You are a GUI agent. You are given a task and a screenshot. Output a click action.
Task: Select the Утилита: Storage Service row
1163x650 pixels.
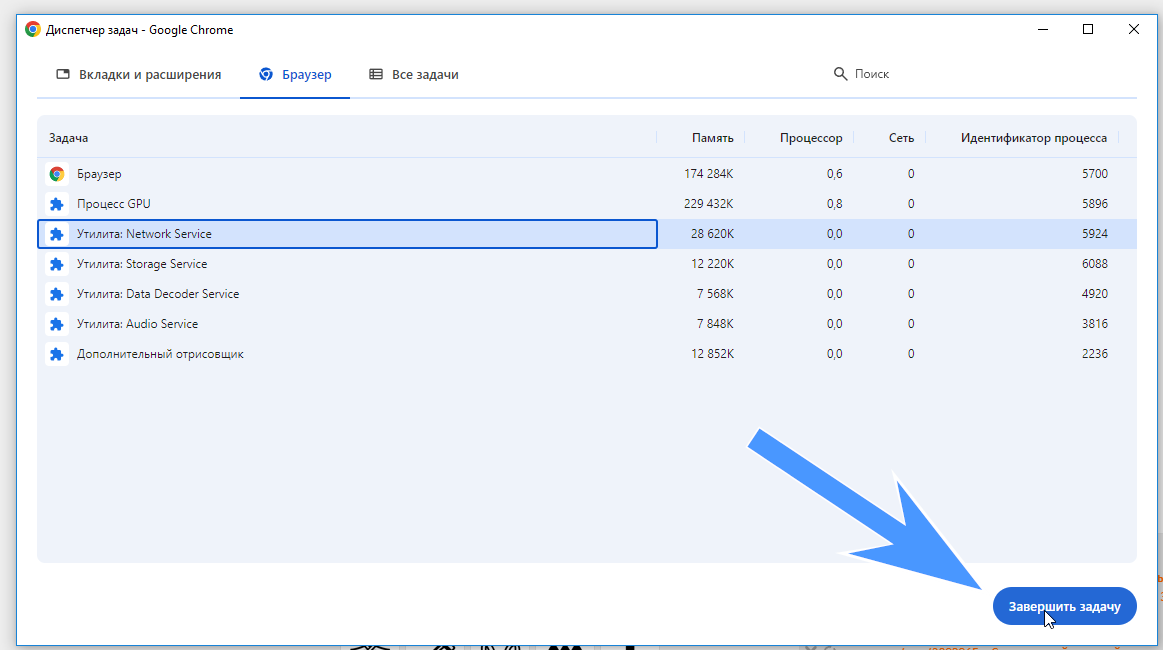[587, 263]
